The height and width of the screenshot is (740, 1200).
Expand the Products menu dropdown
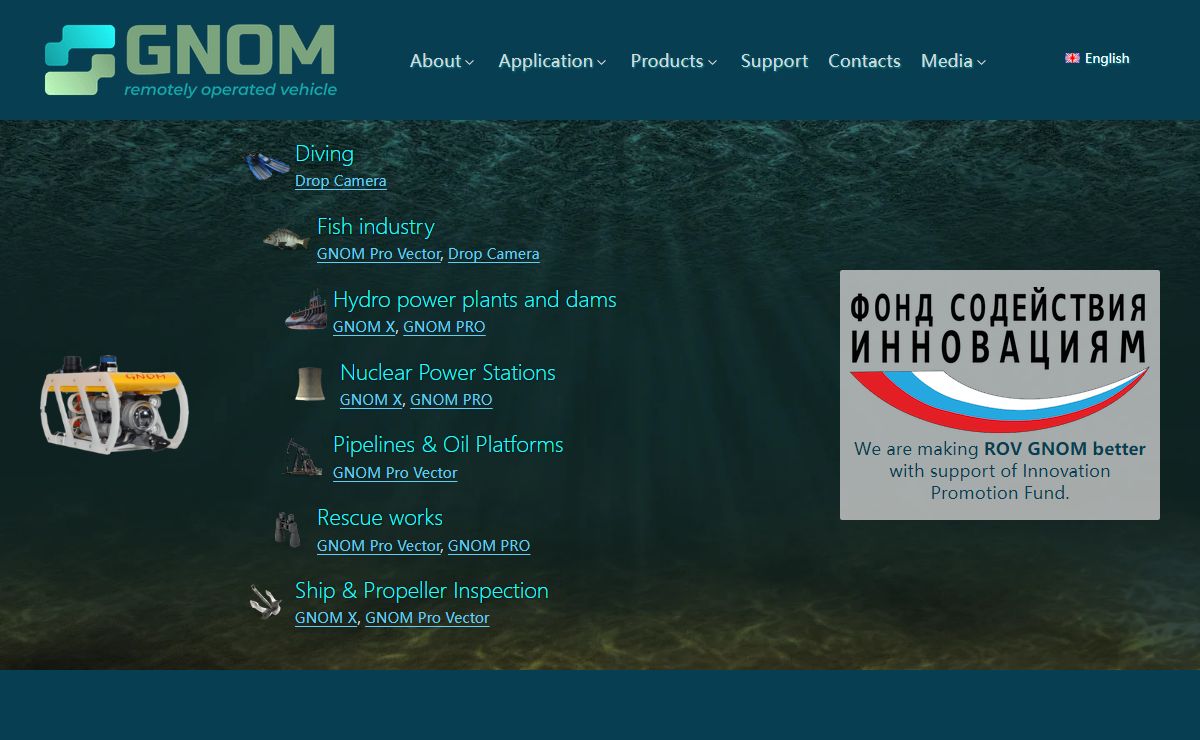point(673,61)
